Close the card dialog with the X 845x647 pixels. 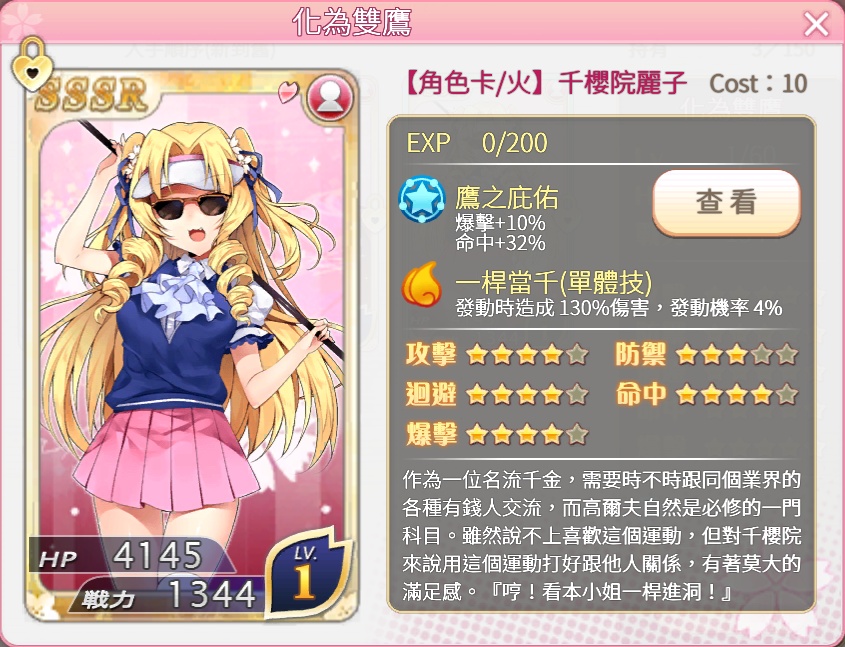pos(816,24)
